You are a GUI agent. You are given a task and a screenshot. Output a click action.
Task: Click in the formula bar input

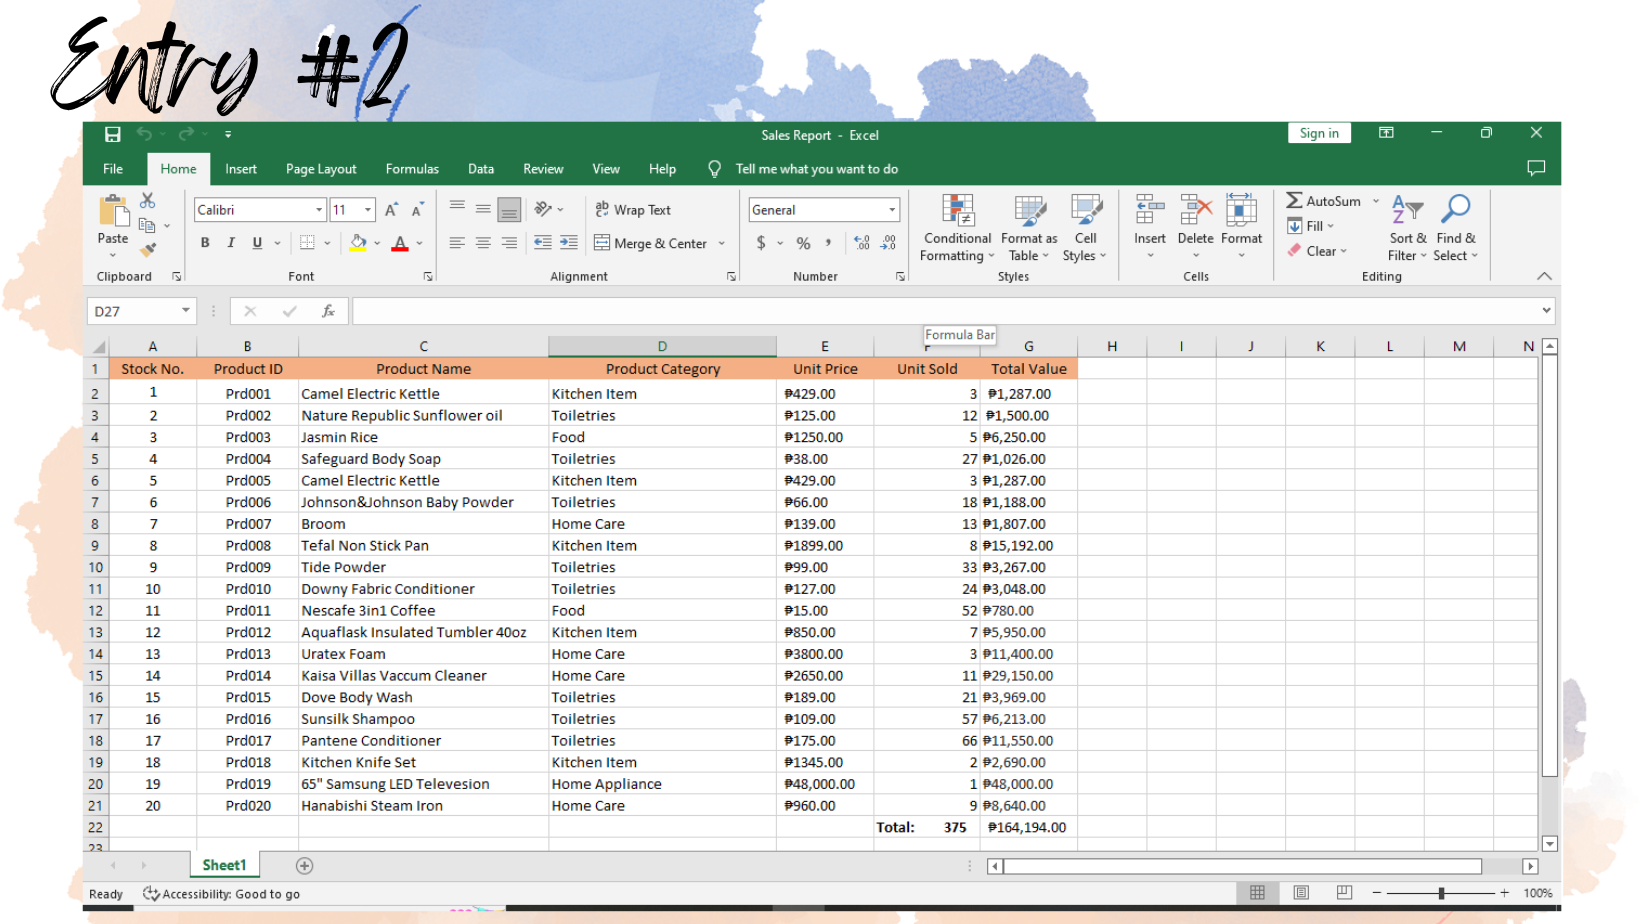[945, 311]
